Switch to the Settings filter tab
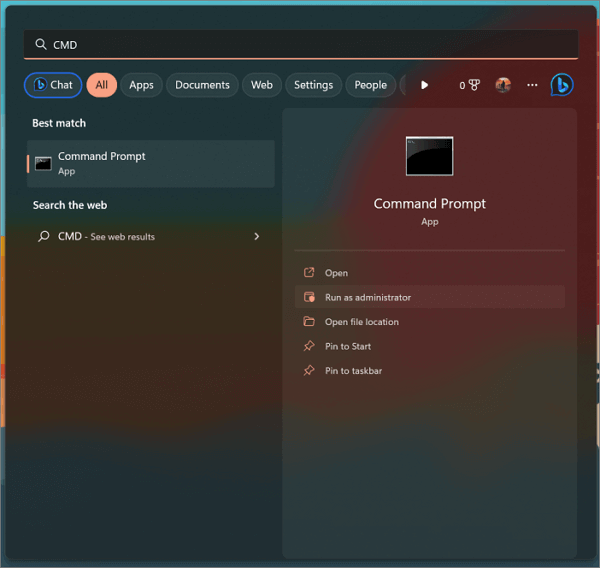This screenshot has height=568, width=600. pos(313,85)
